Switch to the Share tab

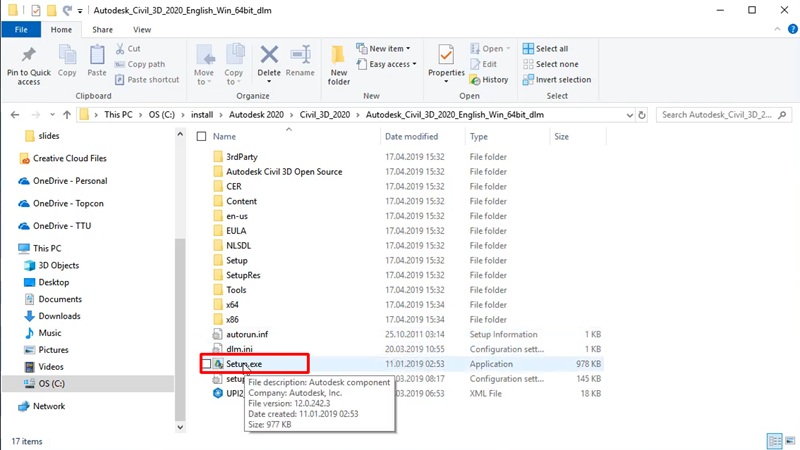click(102, 30)
